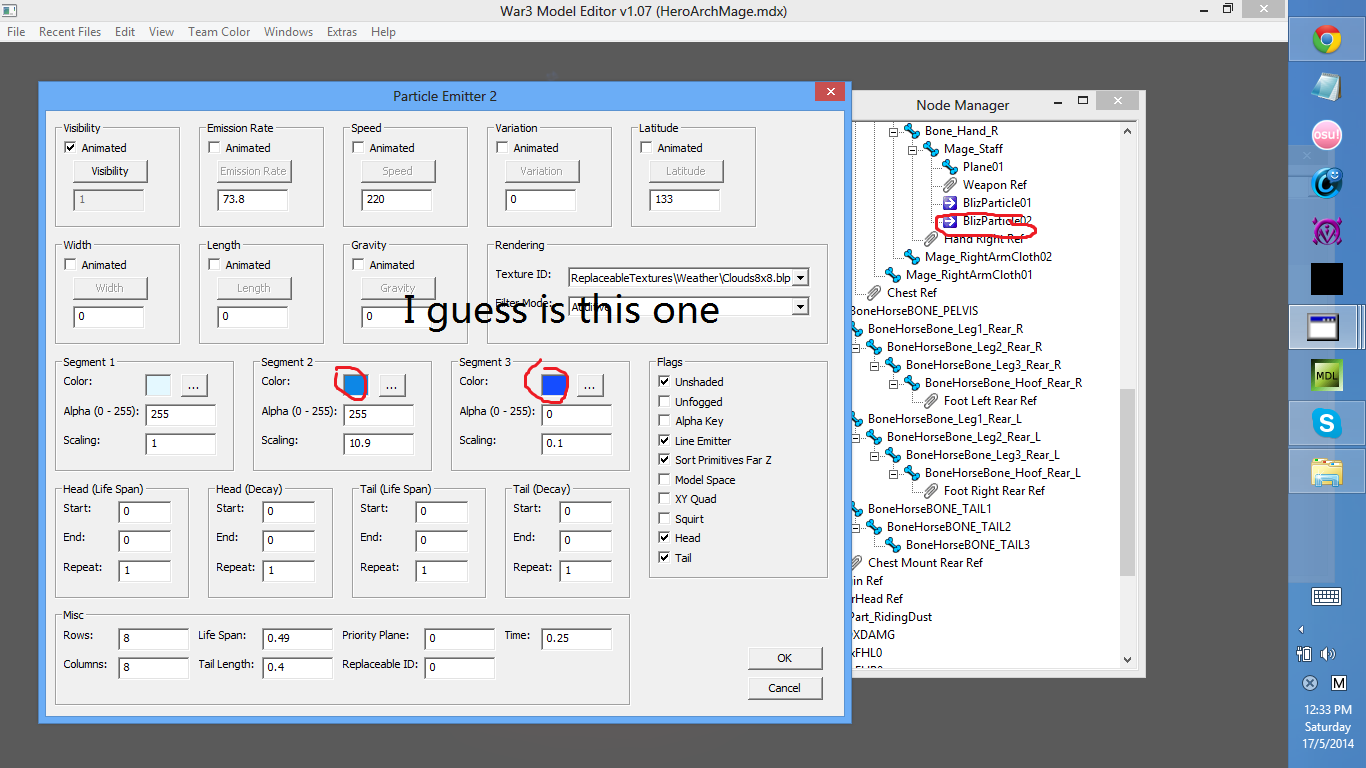The width and height of the screenshot is (1366, 768).
Task: Open the MDL application in the taskbar
Action: tap(1327, 375)
